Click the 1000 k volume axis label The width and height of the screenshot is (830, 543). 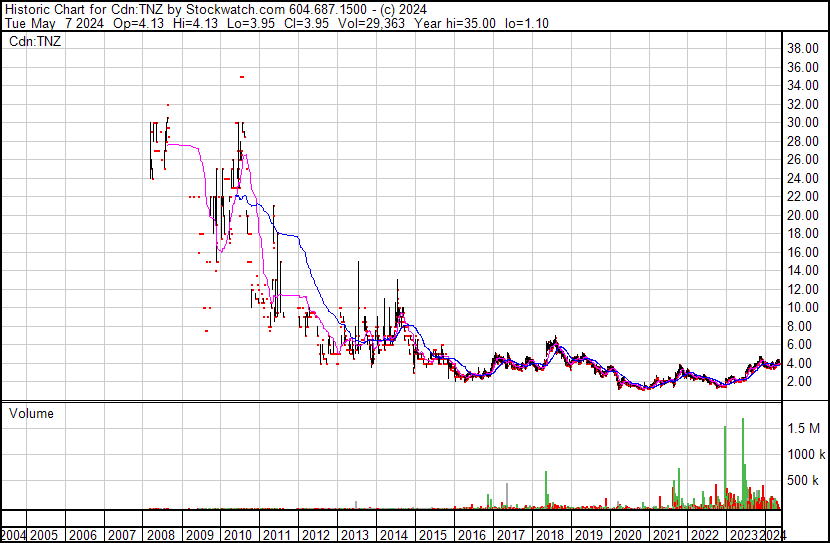[x=803, y=454]
